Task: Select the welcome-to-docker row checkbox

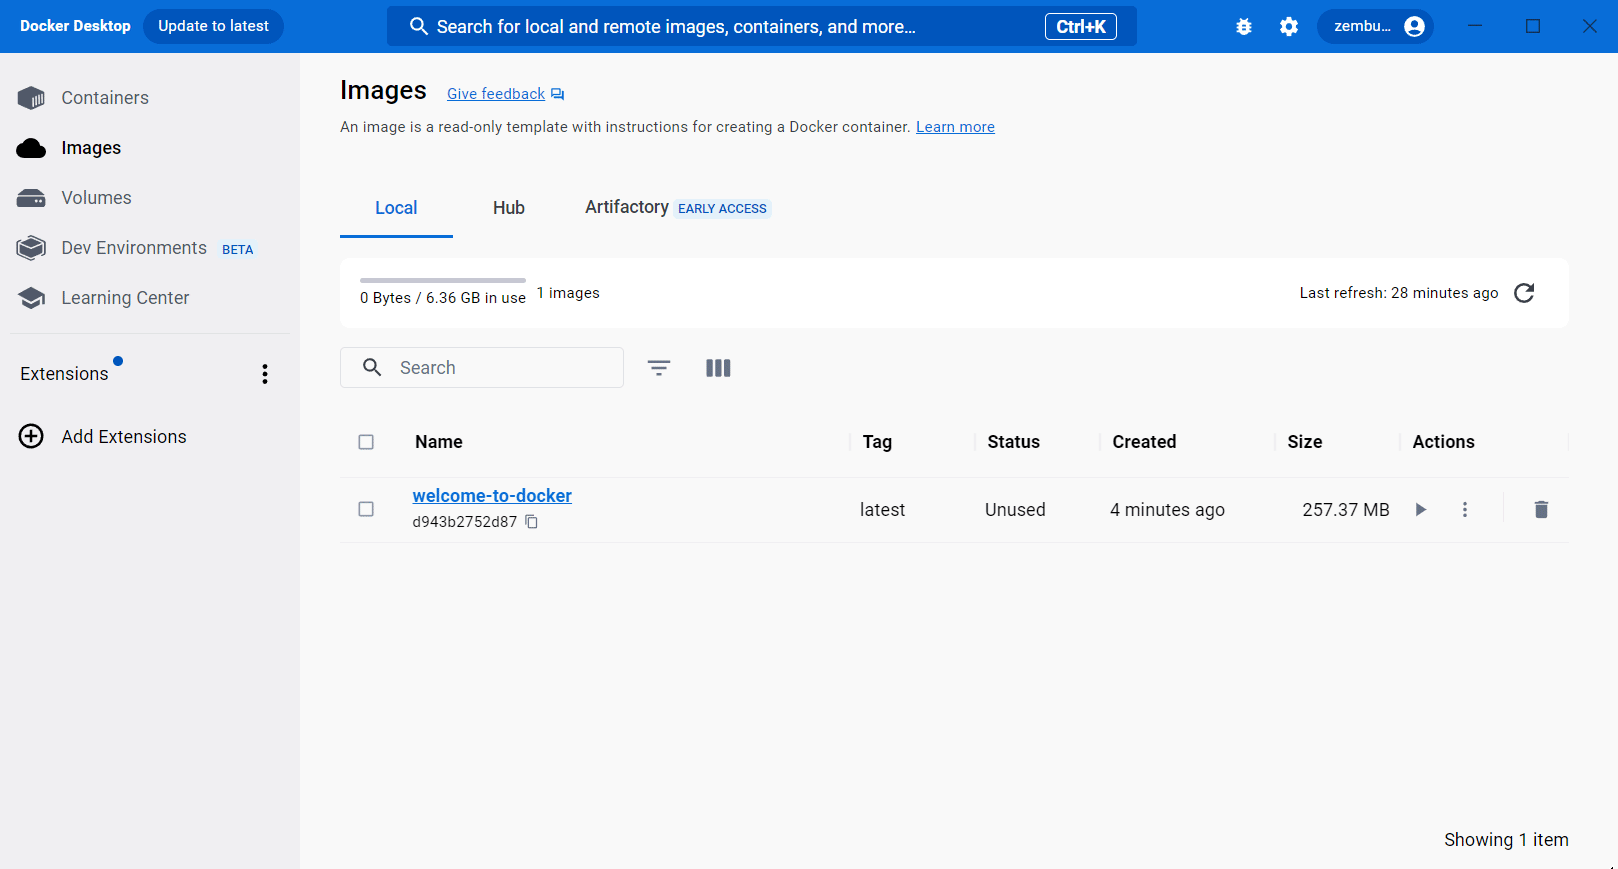Action: (366, 509)
